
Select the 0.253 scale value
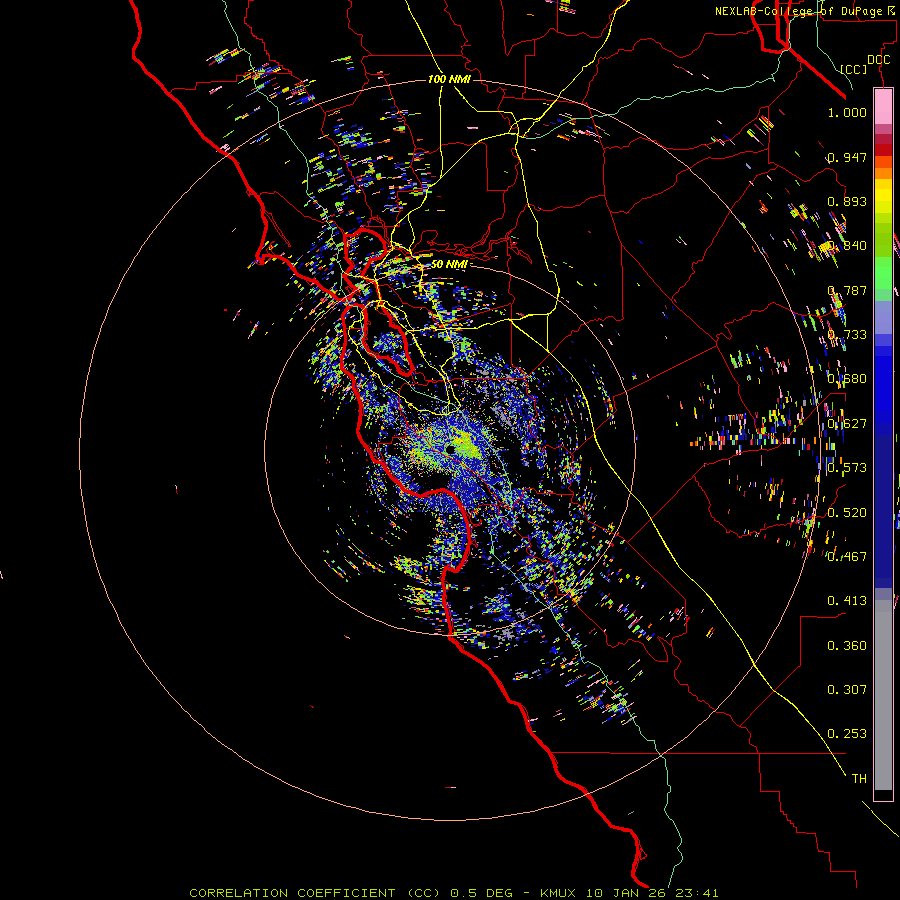click(x=847, y=734)
